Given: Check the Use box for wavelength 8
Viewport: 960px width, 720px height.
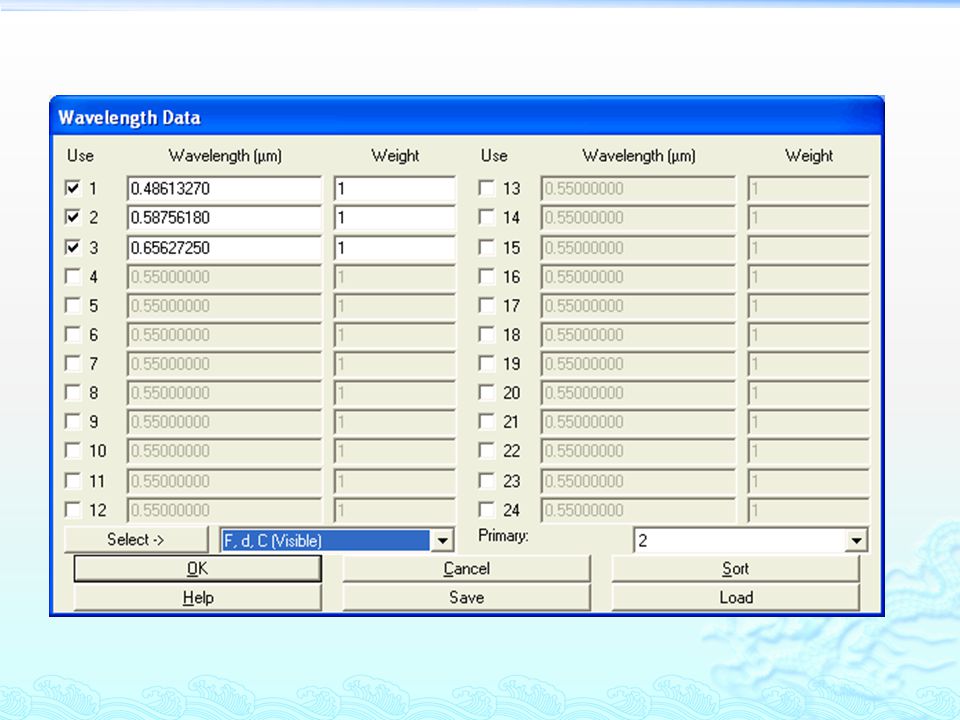Looking at the screenshot, I should click(72, 392).
